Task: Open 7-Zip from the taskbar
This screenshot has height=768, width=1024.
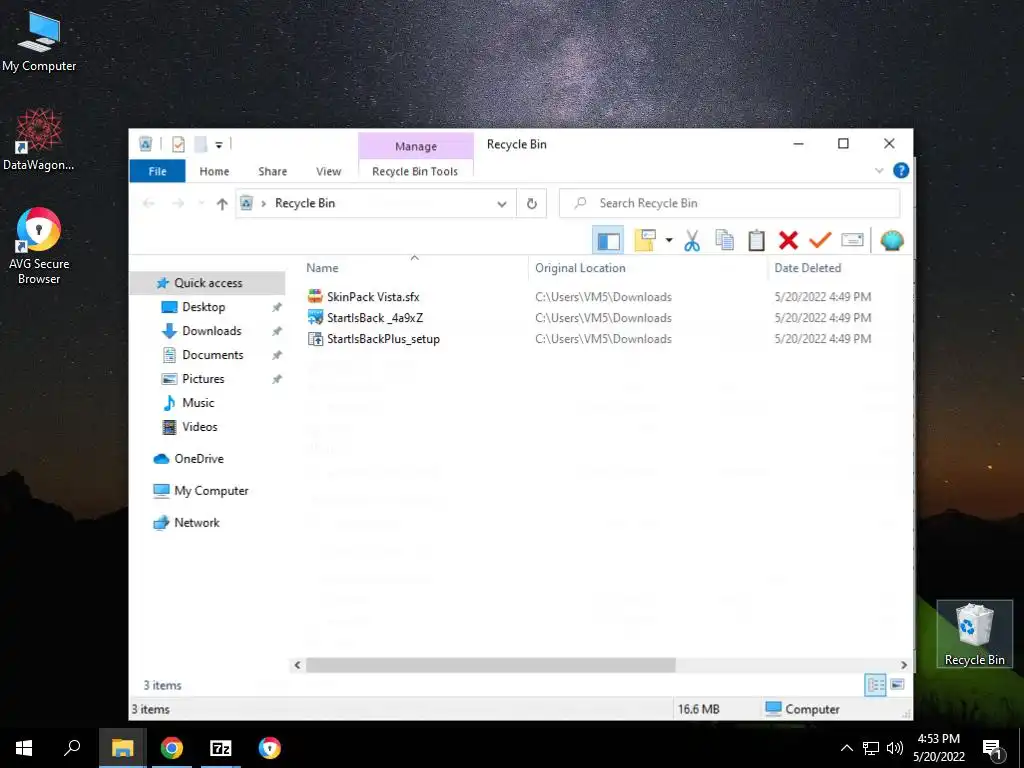Action: tap(221, 748)
